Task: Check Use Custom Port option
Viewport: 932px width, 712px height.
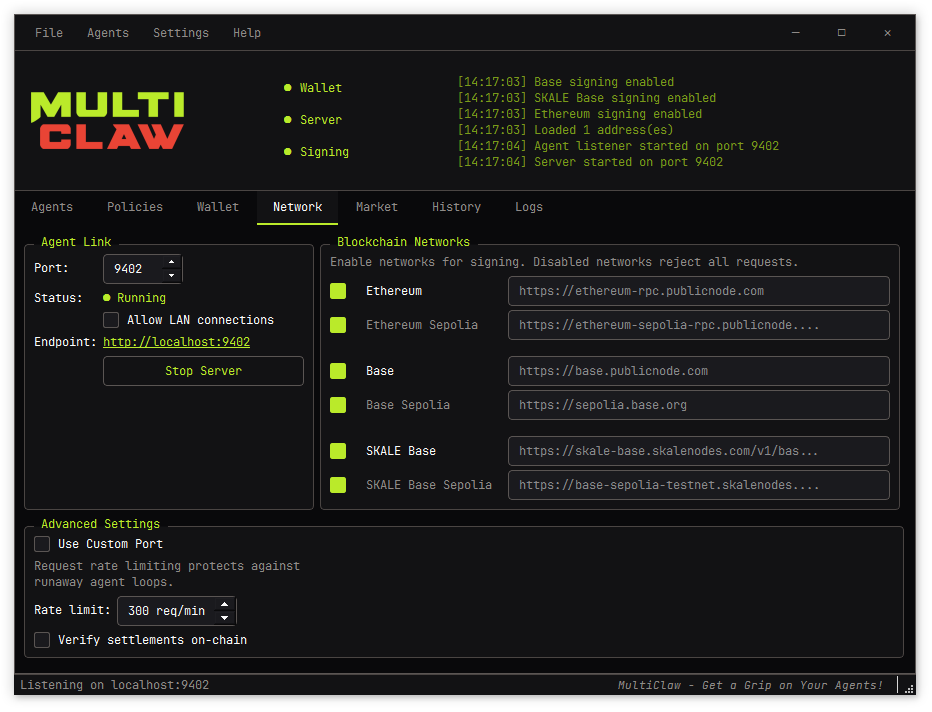Action: pyautogui.click(x=42, y=544)
